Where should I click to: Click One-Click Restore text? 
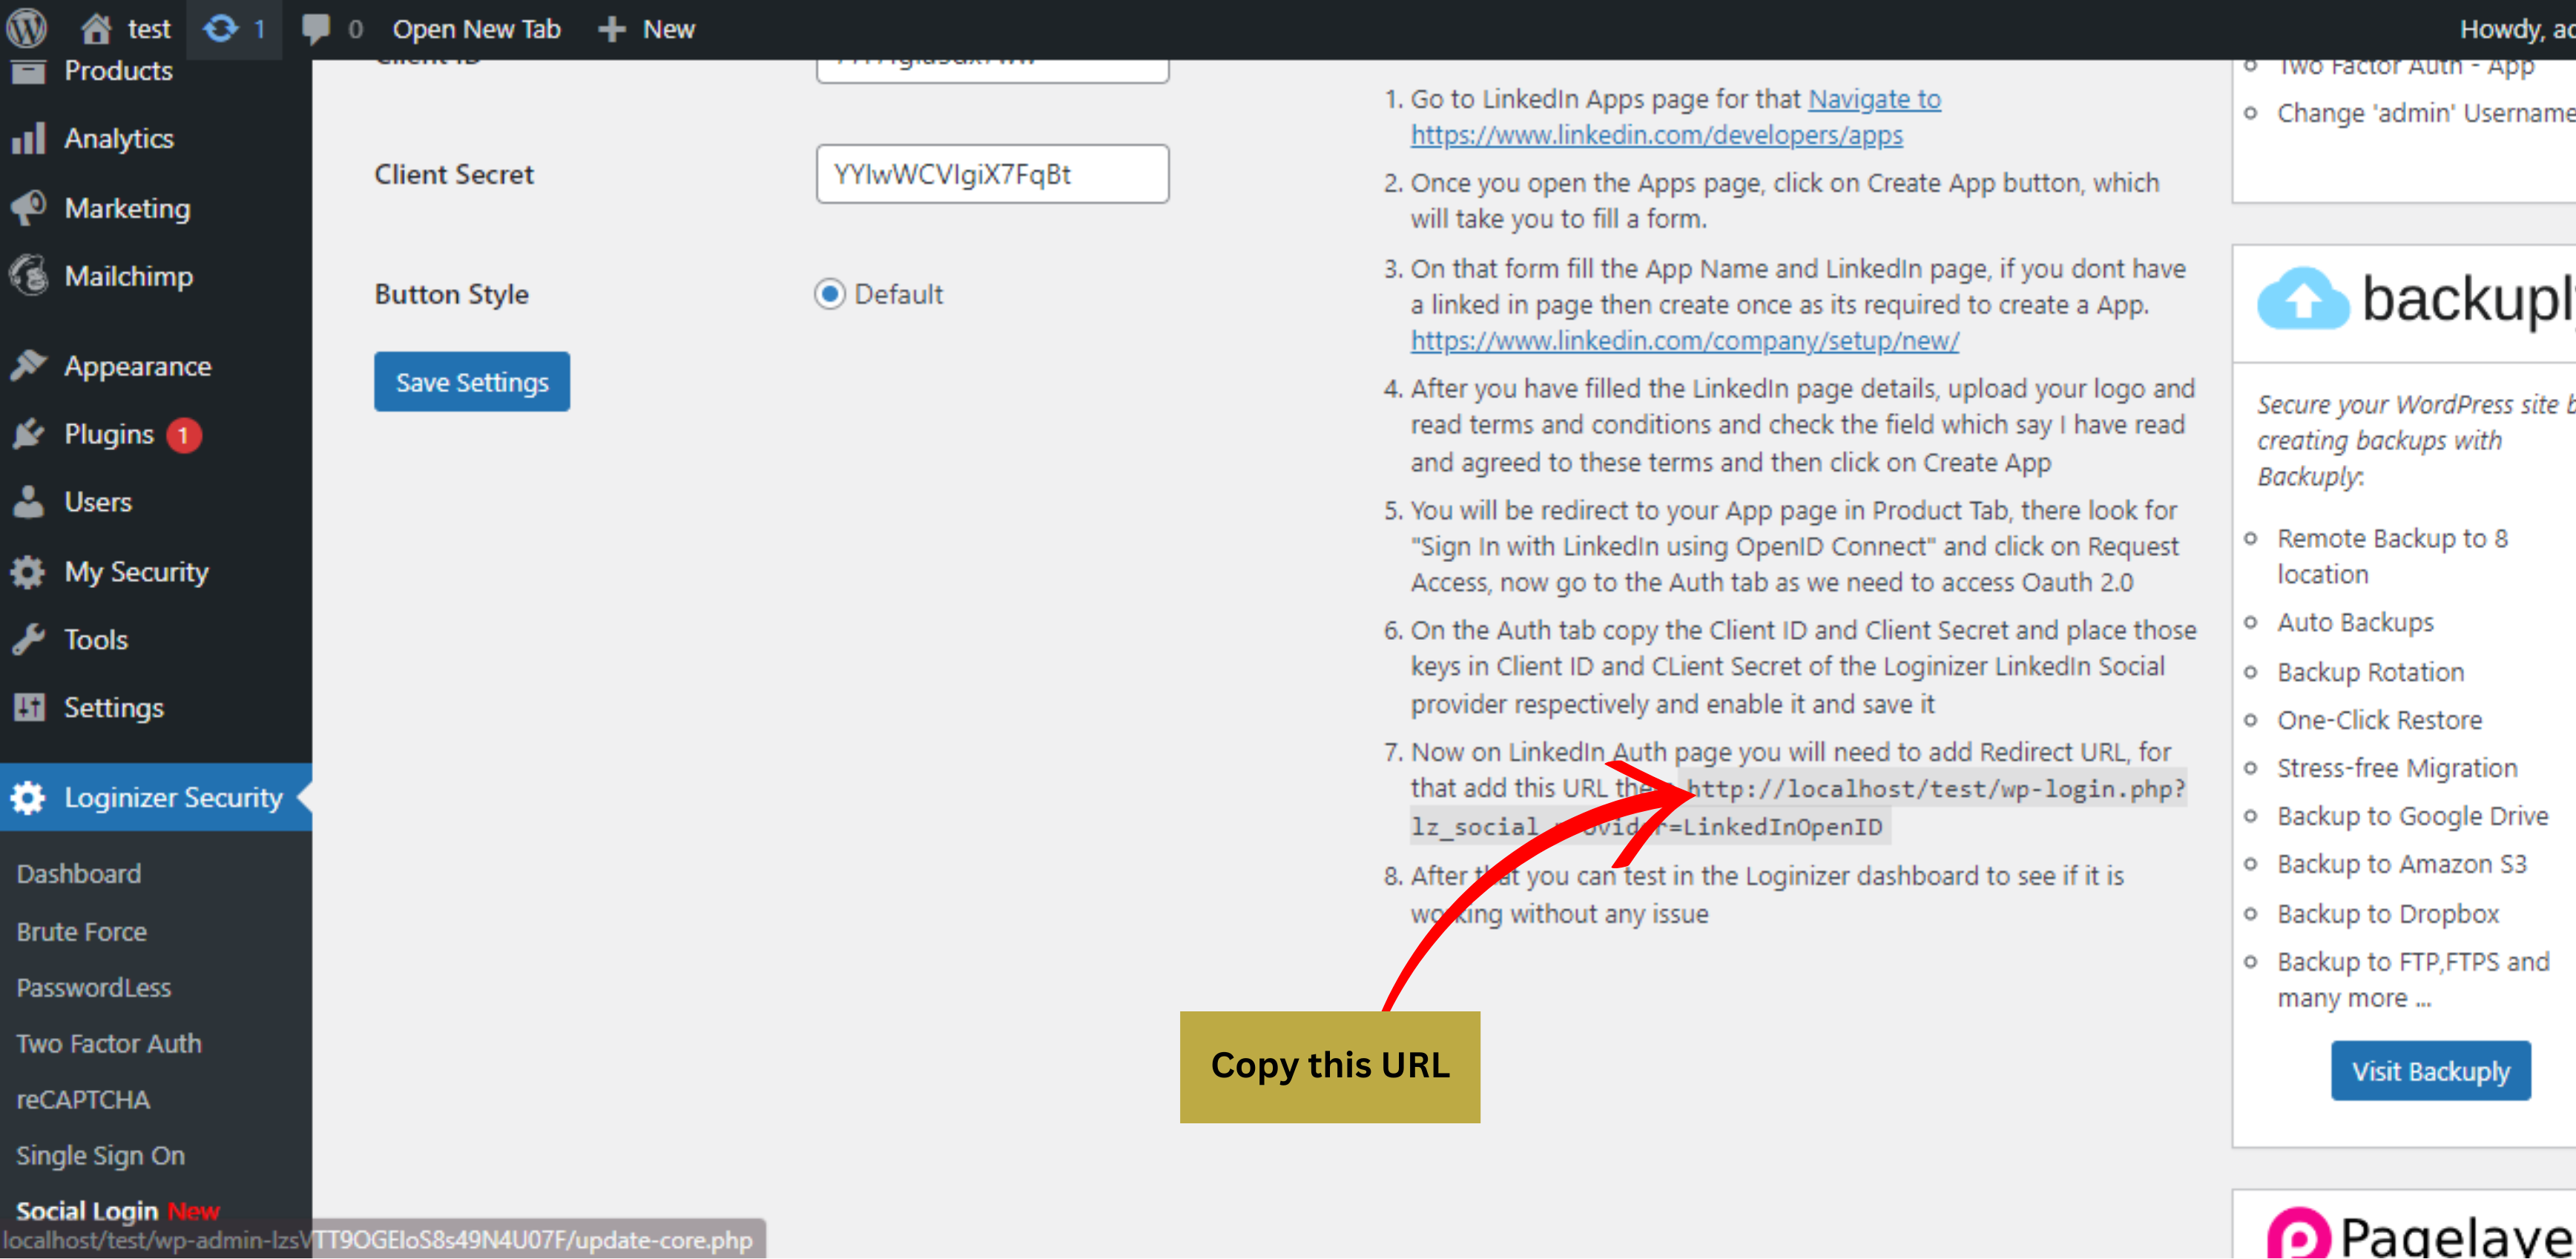(x=2379, y=720)
